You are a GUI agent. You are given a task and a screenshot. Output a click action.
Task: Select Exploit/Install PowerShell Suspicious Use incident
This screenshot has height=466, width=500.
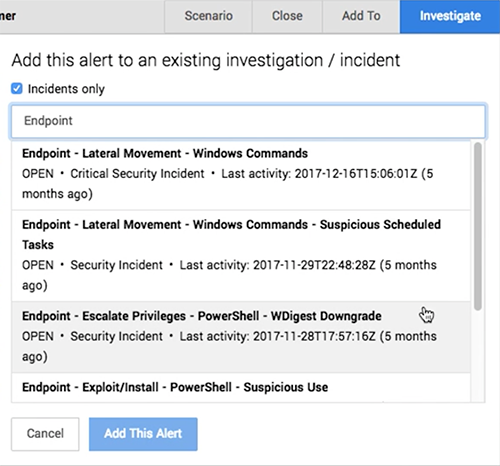click(241, 388)
